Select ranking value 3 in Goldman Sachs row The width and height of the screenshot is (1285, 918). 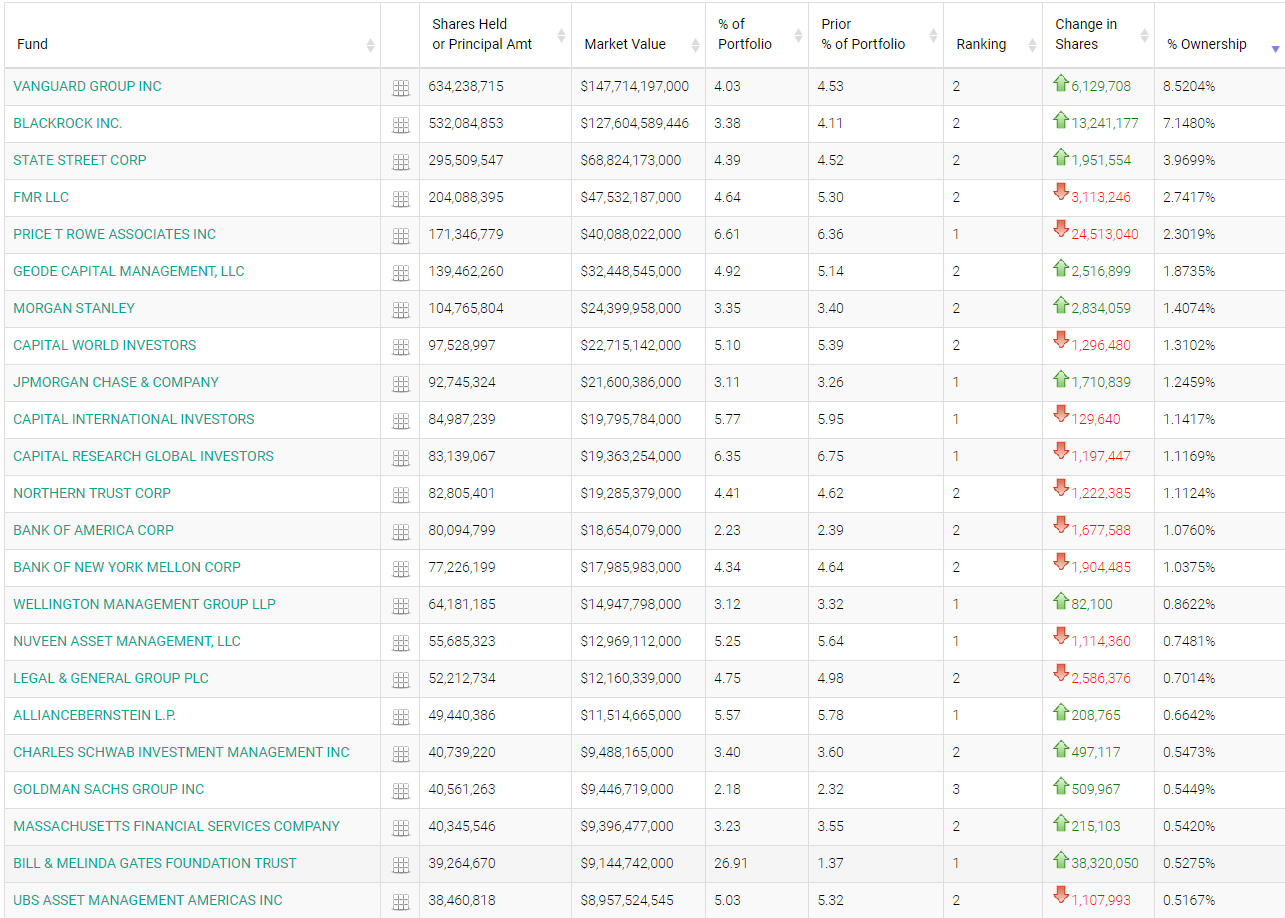coord(956,789)
